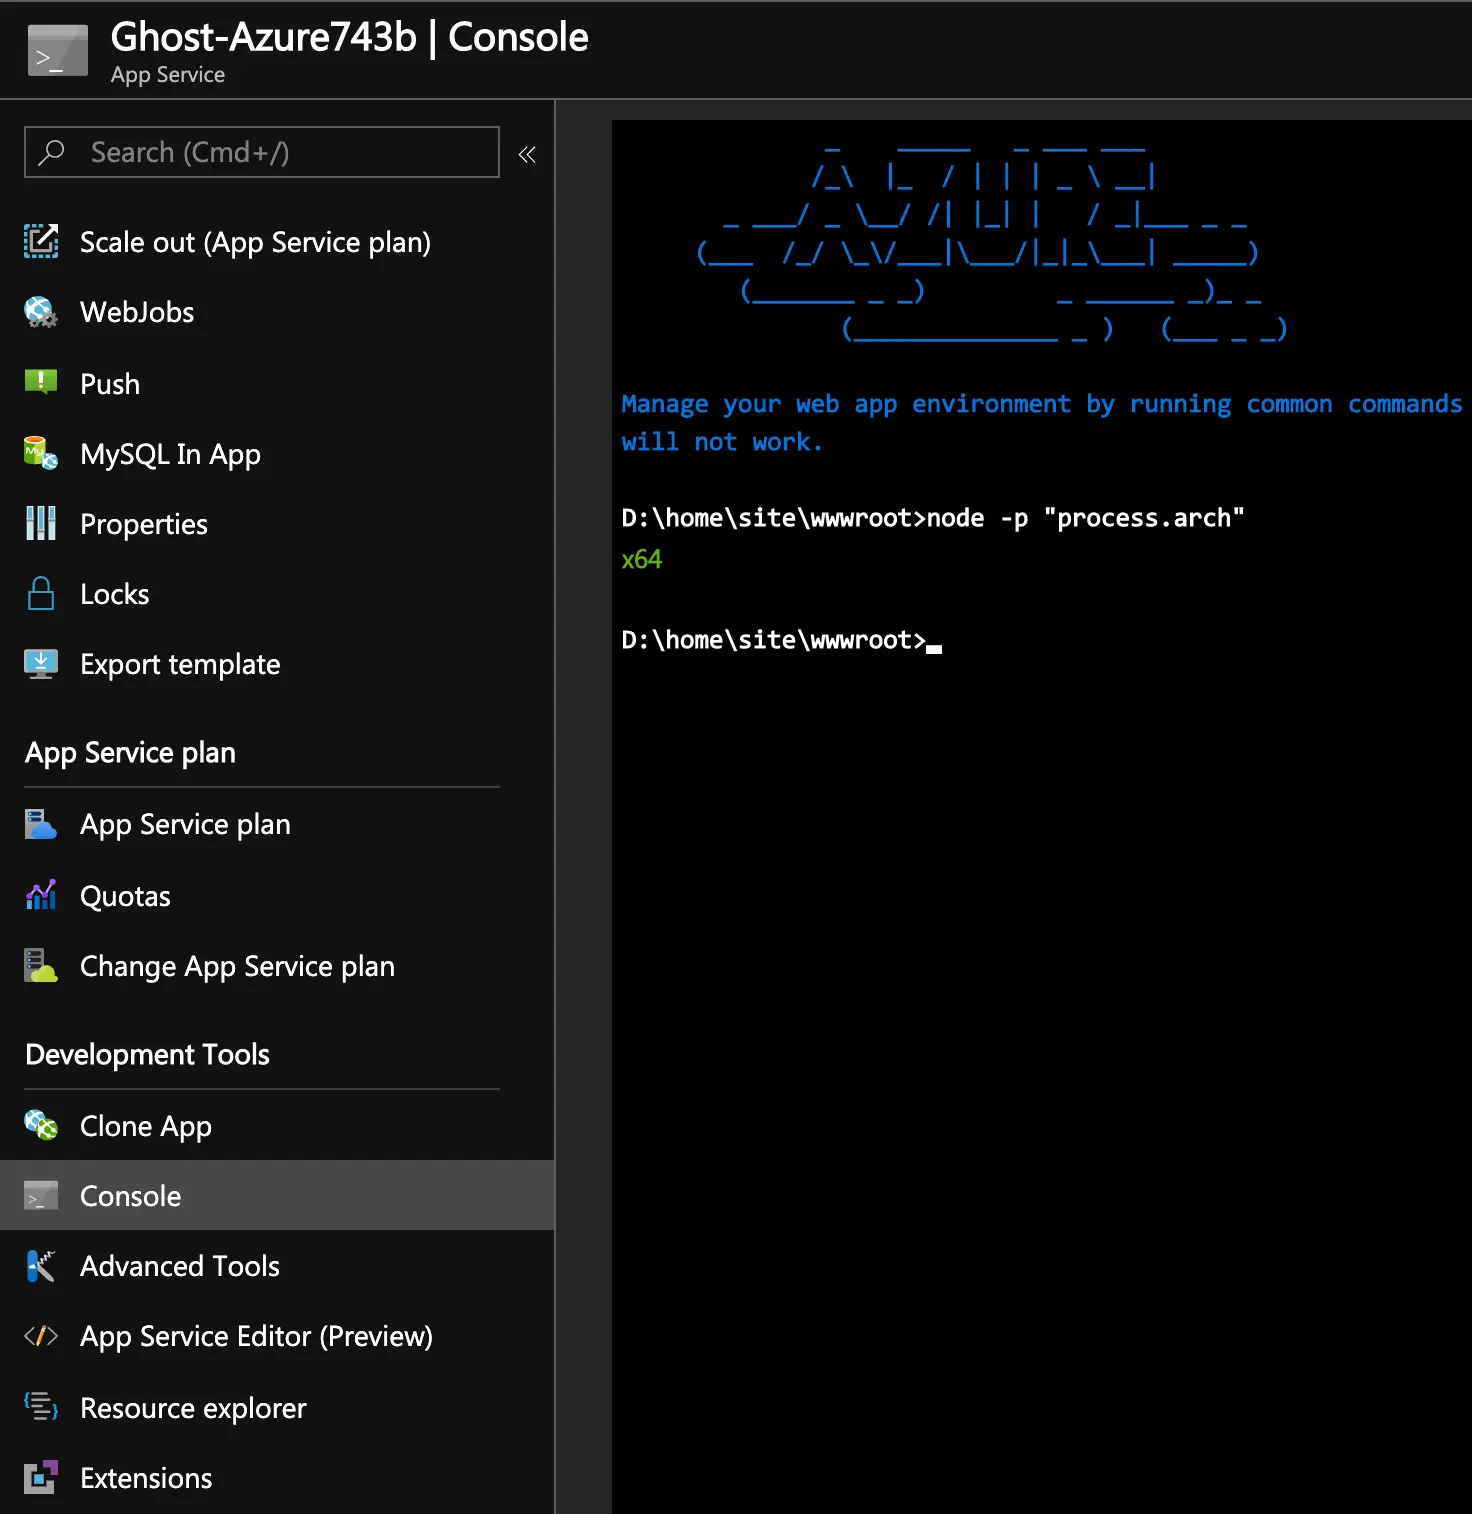1472x1514 pixels.
Task: Click the Advanced Tools wrench icon
Action: (41, 1266)
